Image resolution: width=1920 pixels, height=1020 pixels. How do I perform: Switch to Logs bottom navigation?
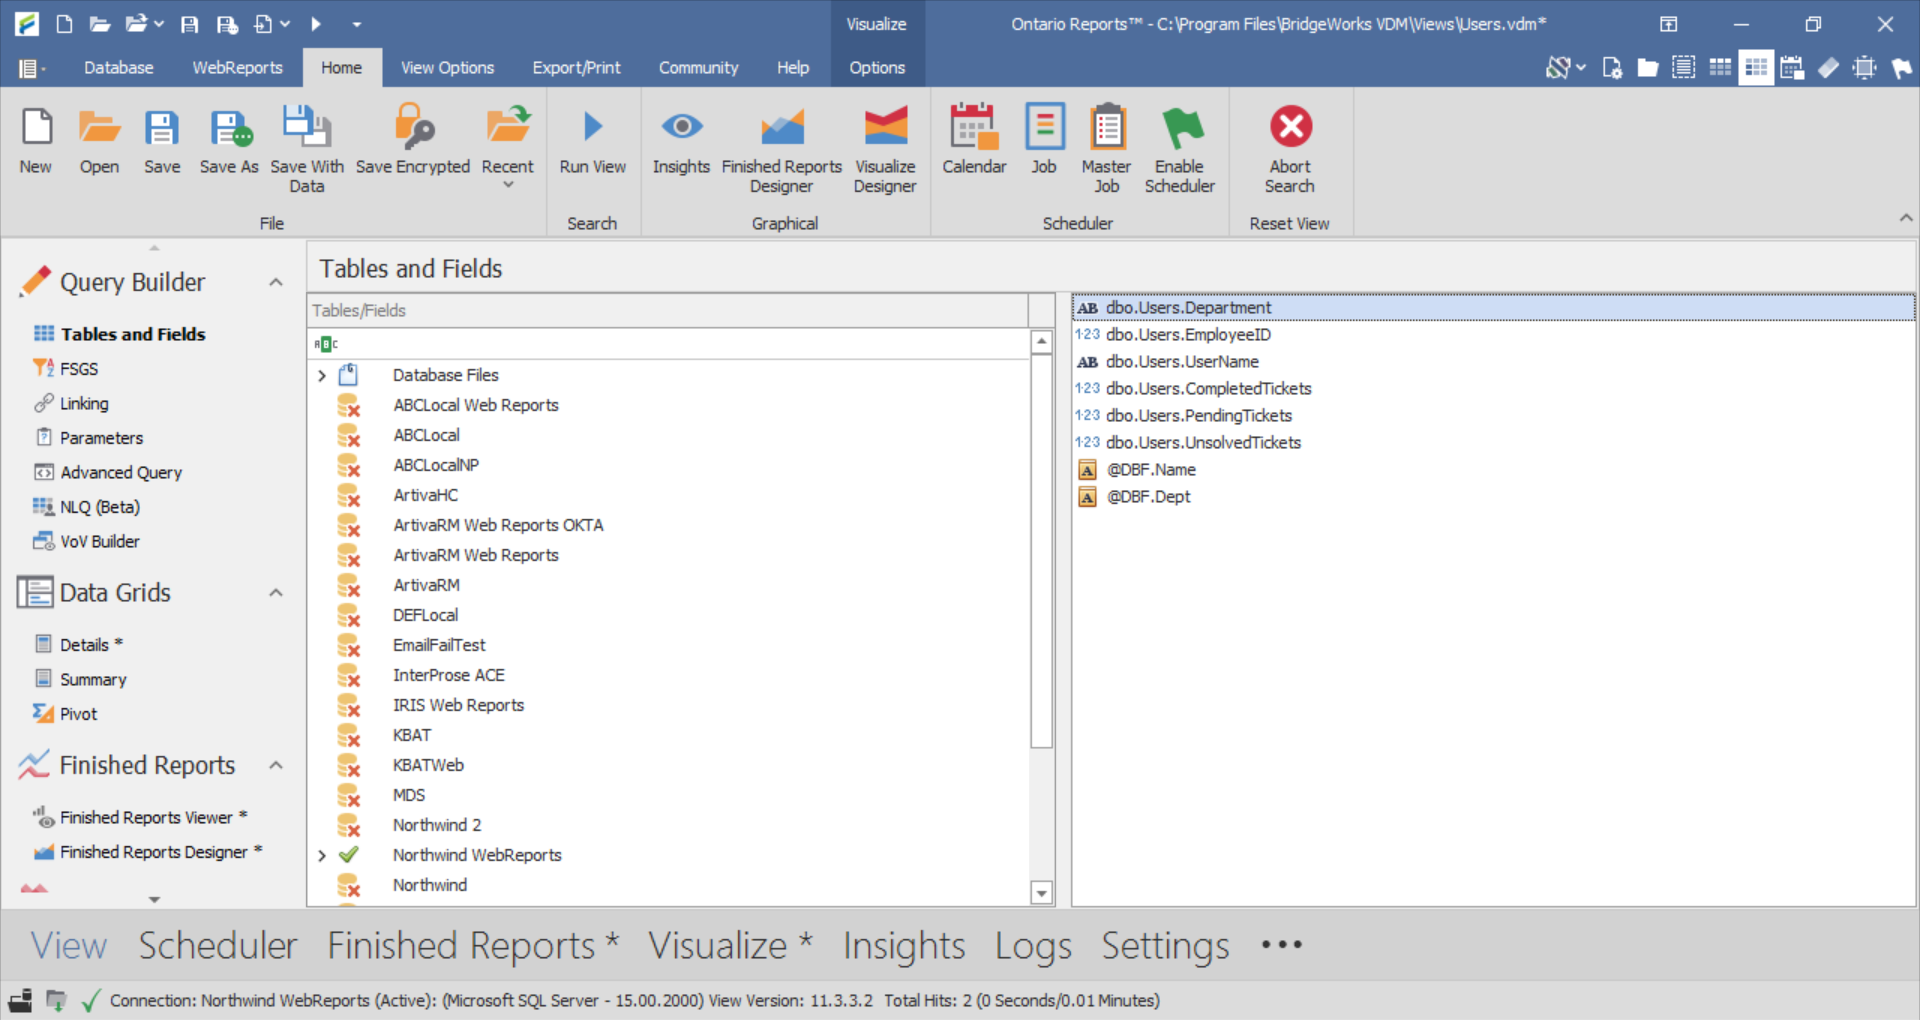1033,946
